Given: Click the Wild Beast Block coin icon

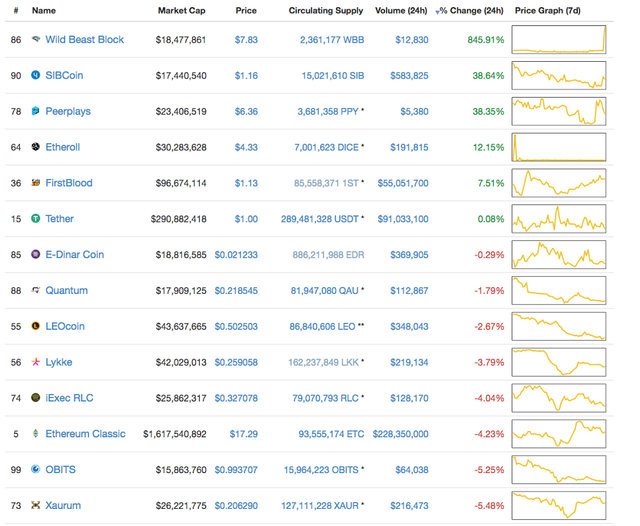Looking at the screenshot, I should [36, 39].
